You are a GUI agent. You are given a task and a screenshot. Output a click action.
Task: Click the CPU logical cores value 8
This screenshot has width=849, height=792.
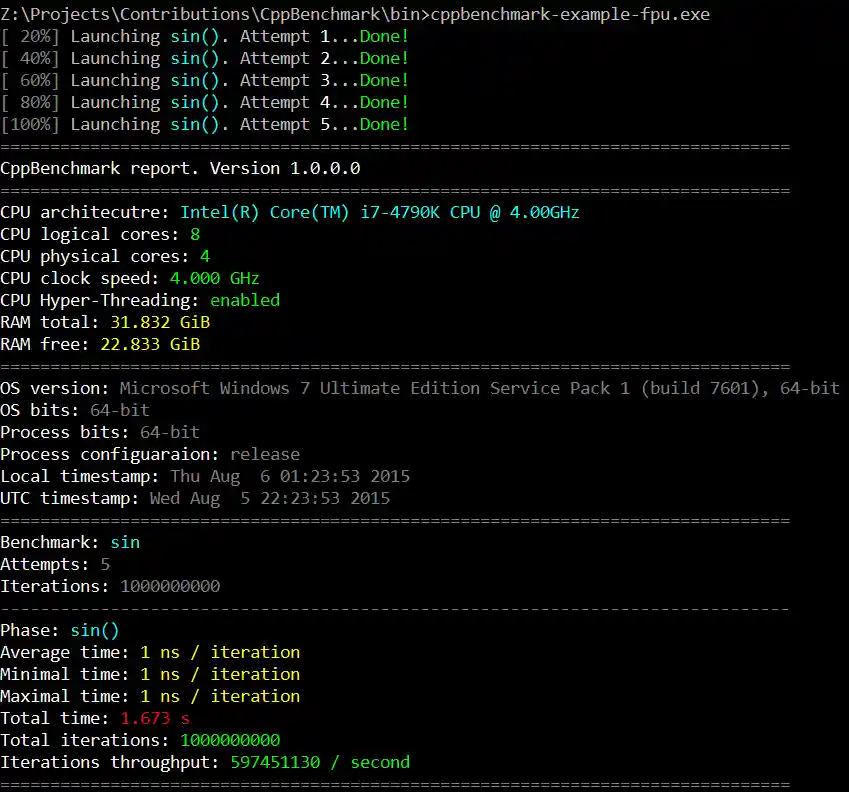(195, 234)
